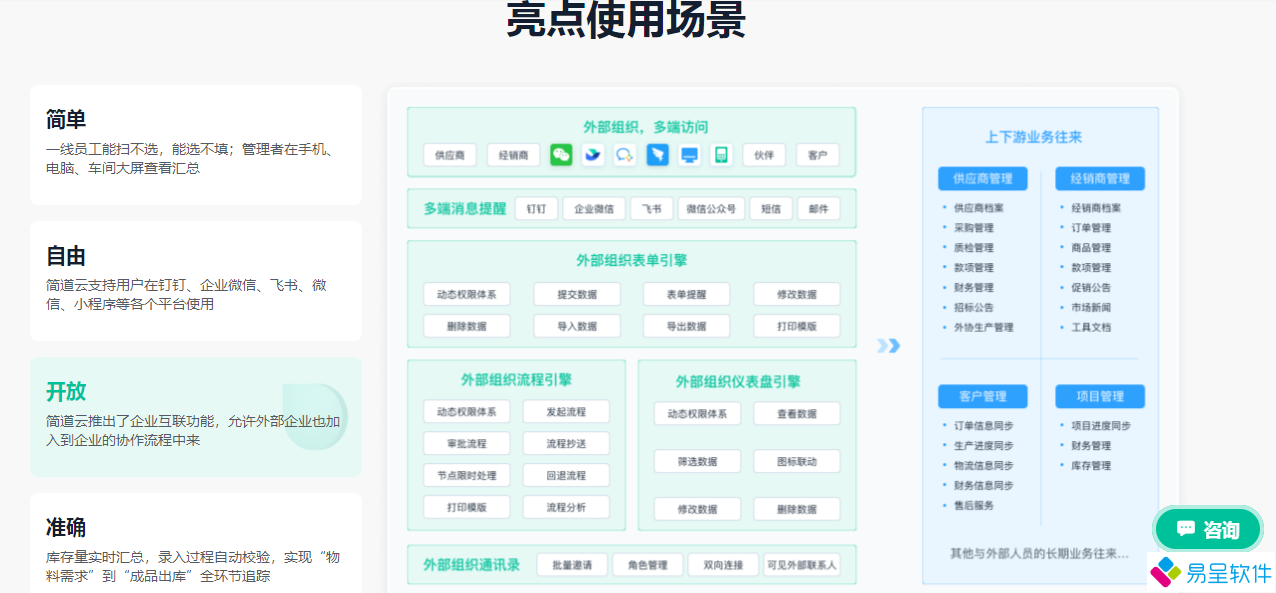Click 市场新闻 list item
The width and height of the screenshot is (1276, 593).
[1091, 307]
